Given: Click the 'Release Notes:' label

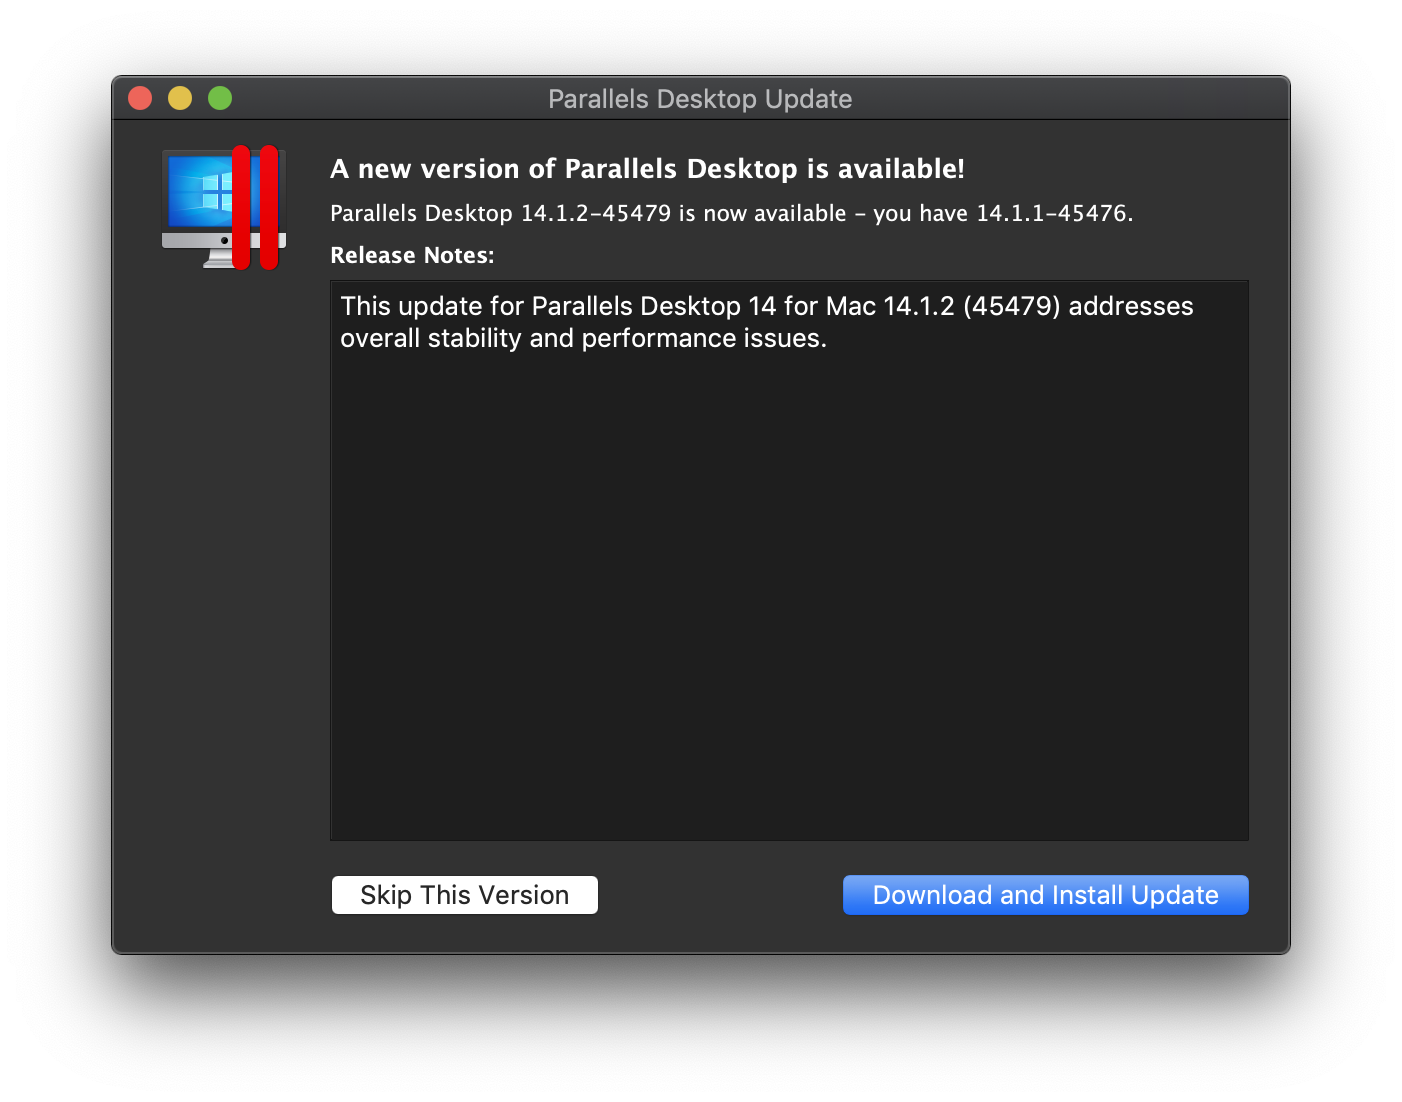Looking at the screenshot, I should click(x=412, y=256).
